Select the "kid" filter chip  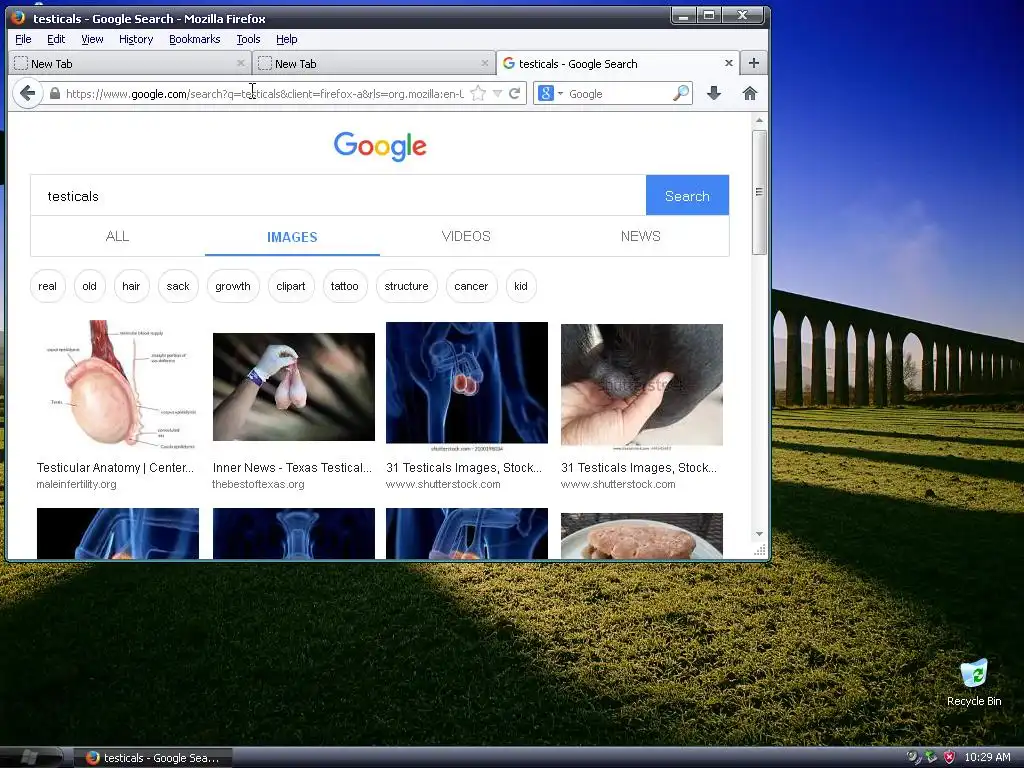(521, 286)
